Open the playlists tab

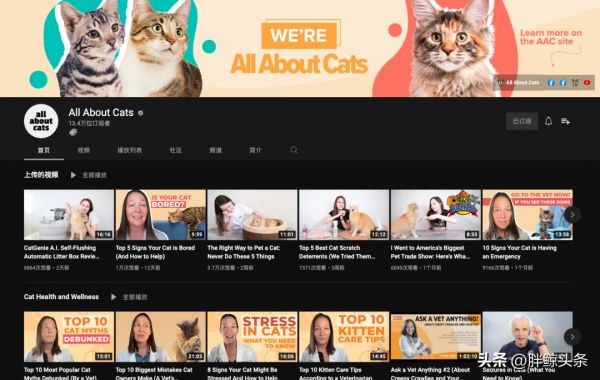pos(129,150)
